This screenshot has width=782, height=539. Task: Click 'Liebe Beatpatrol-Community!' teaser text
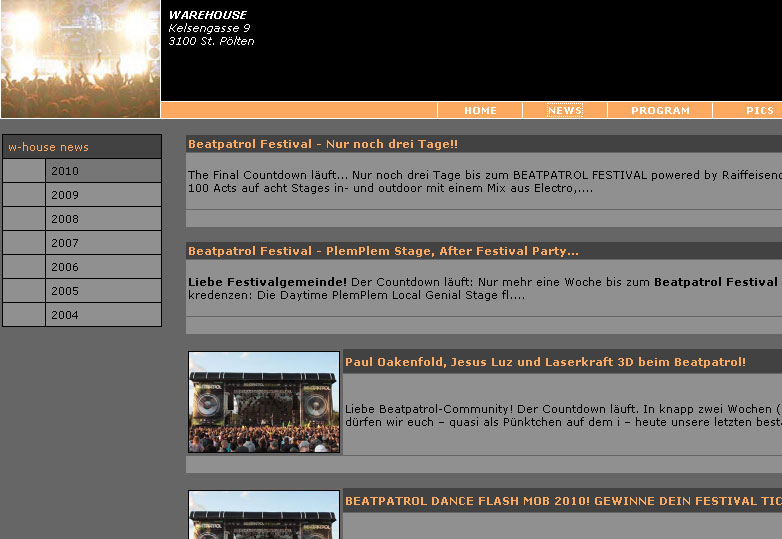click(563, 415)
